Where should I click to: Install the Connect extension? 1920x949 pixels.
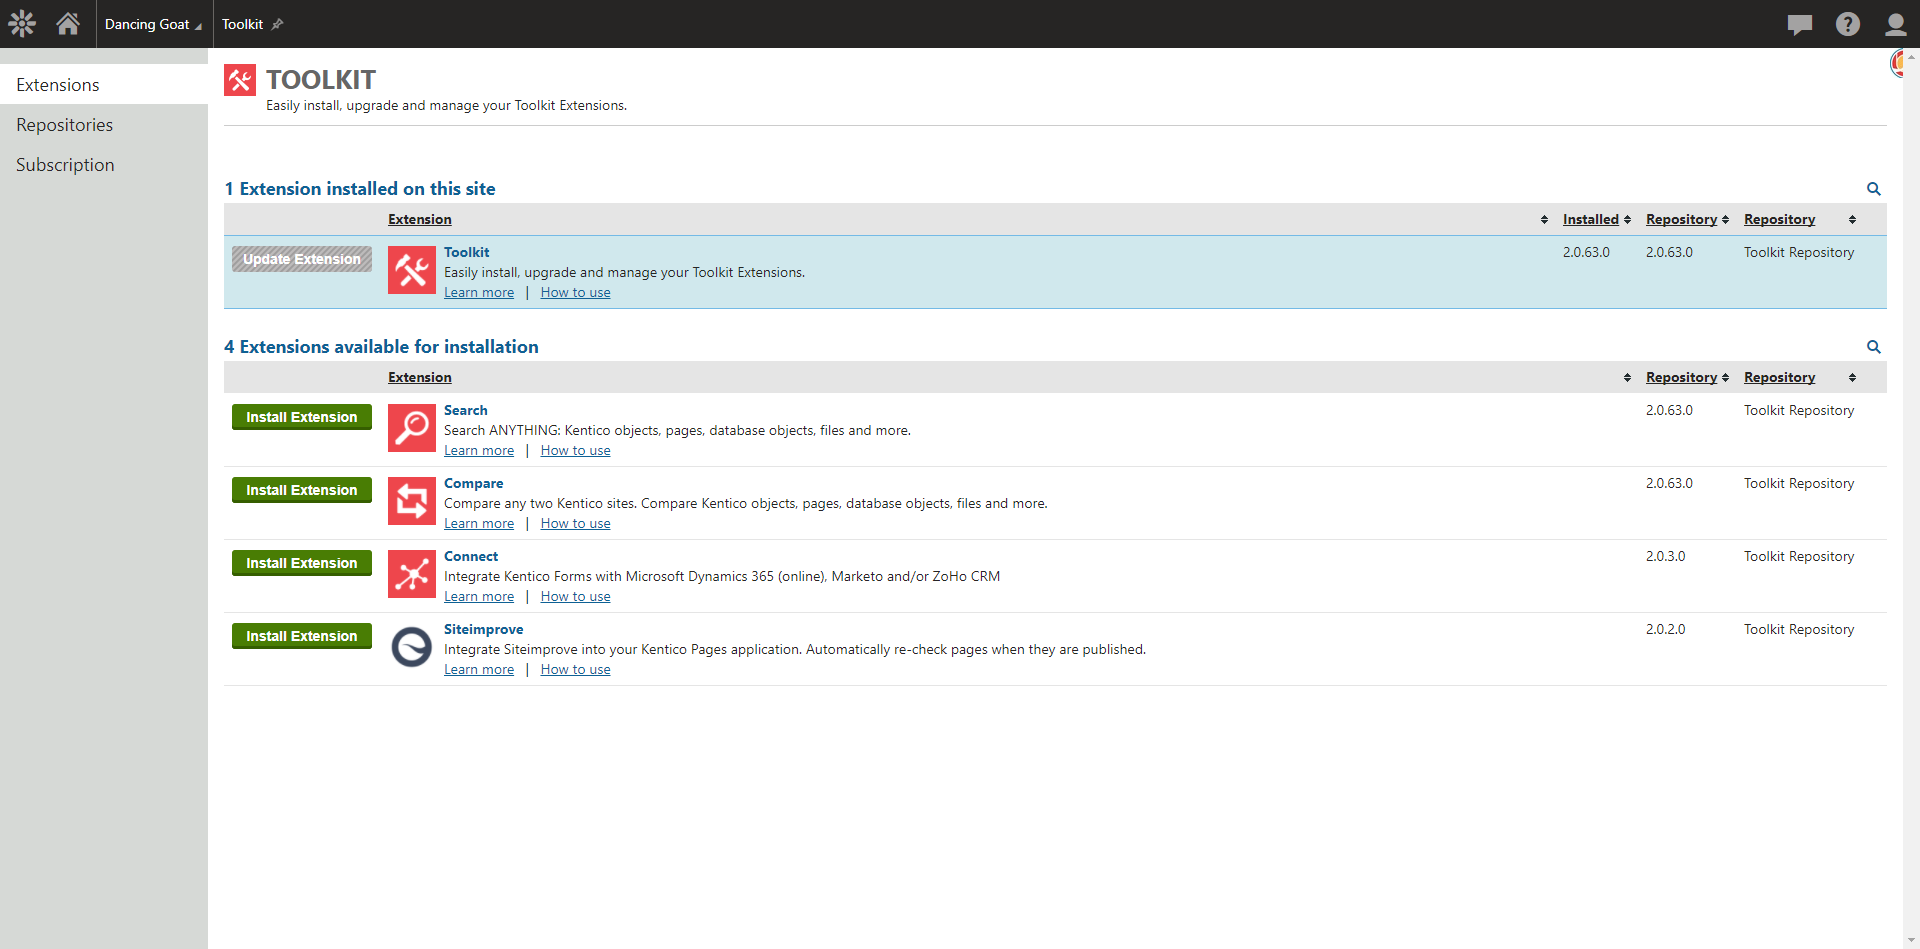[302, 563]
